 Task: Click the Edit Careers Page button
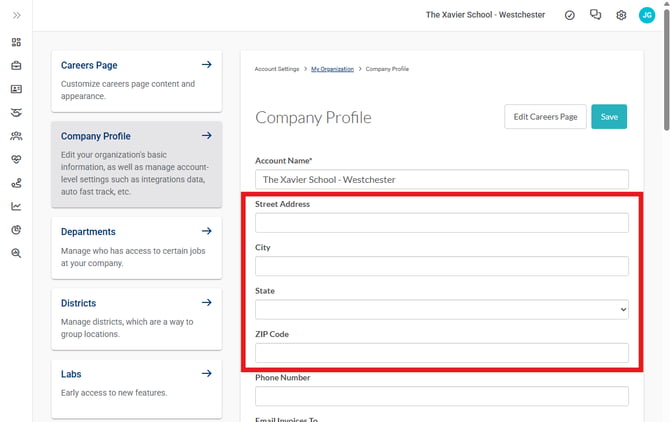pyautogui.click(x=545, y=117)
